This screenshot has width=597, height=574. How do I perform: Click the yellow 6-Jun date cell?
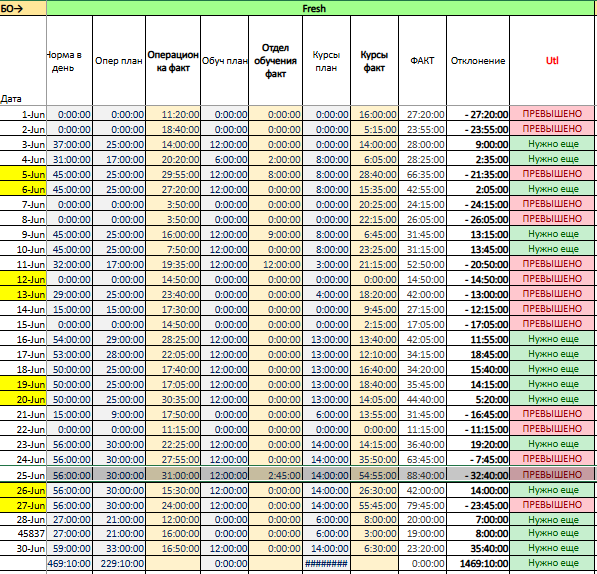coord(23,189)
